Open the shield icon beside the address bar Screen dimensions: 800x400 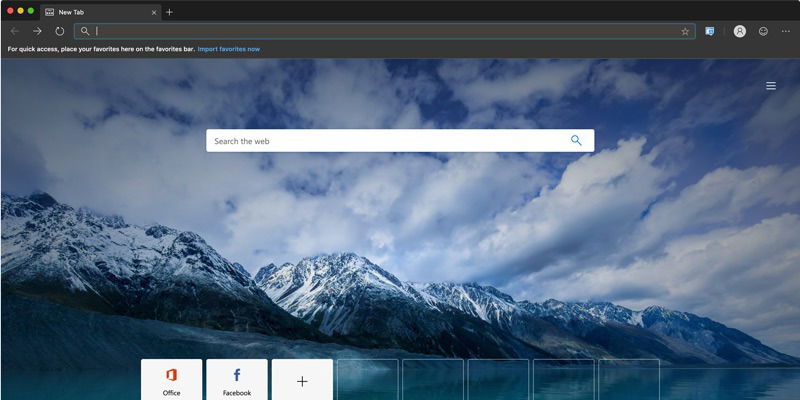(710, 31)
